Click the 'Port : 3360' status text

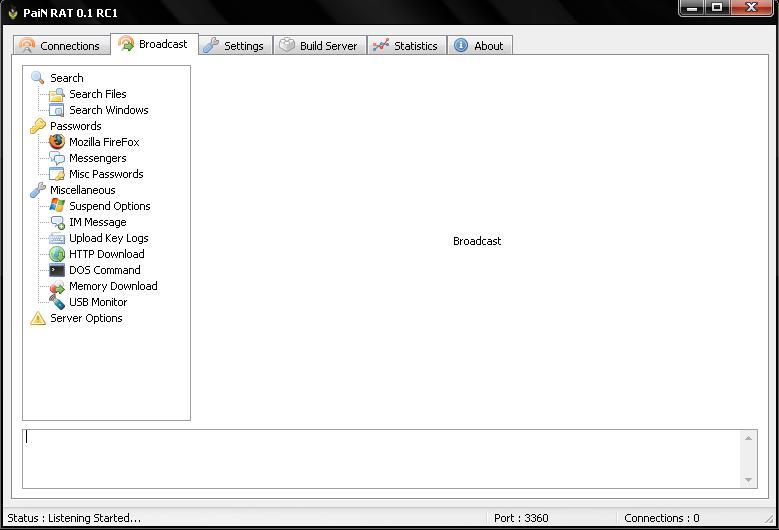click(521, 518)
